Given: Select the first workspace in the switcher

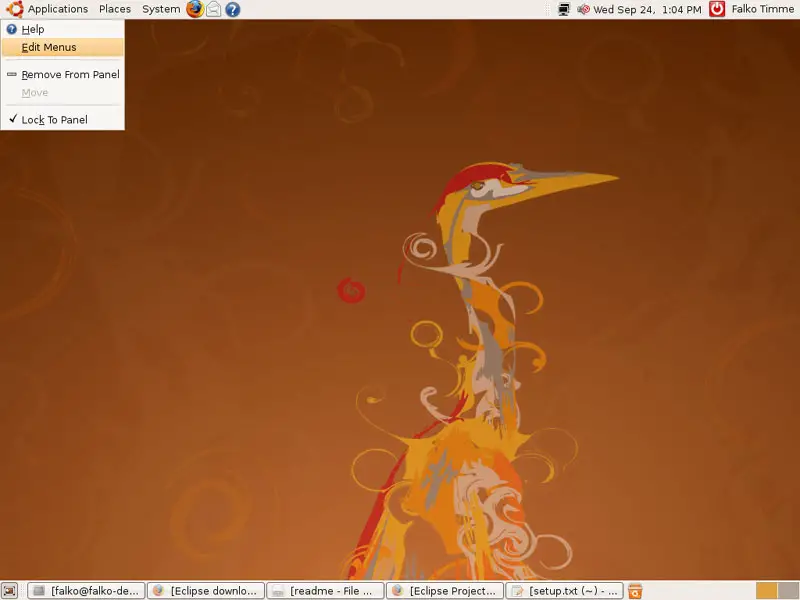Looking at the screenshot, I should [766, 591].
